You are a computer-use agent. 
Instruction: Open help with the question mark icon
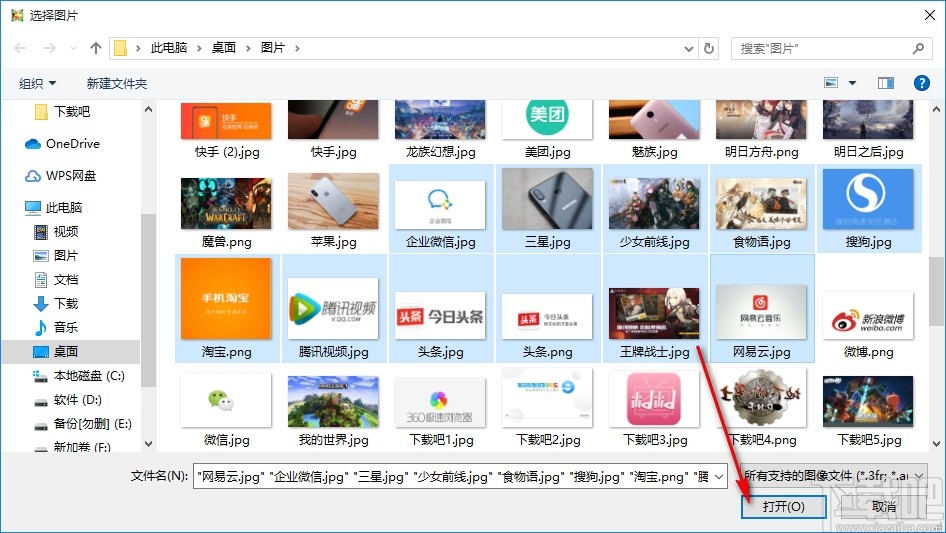click(922, 83)
